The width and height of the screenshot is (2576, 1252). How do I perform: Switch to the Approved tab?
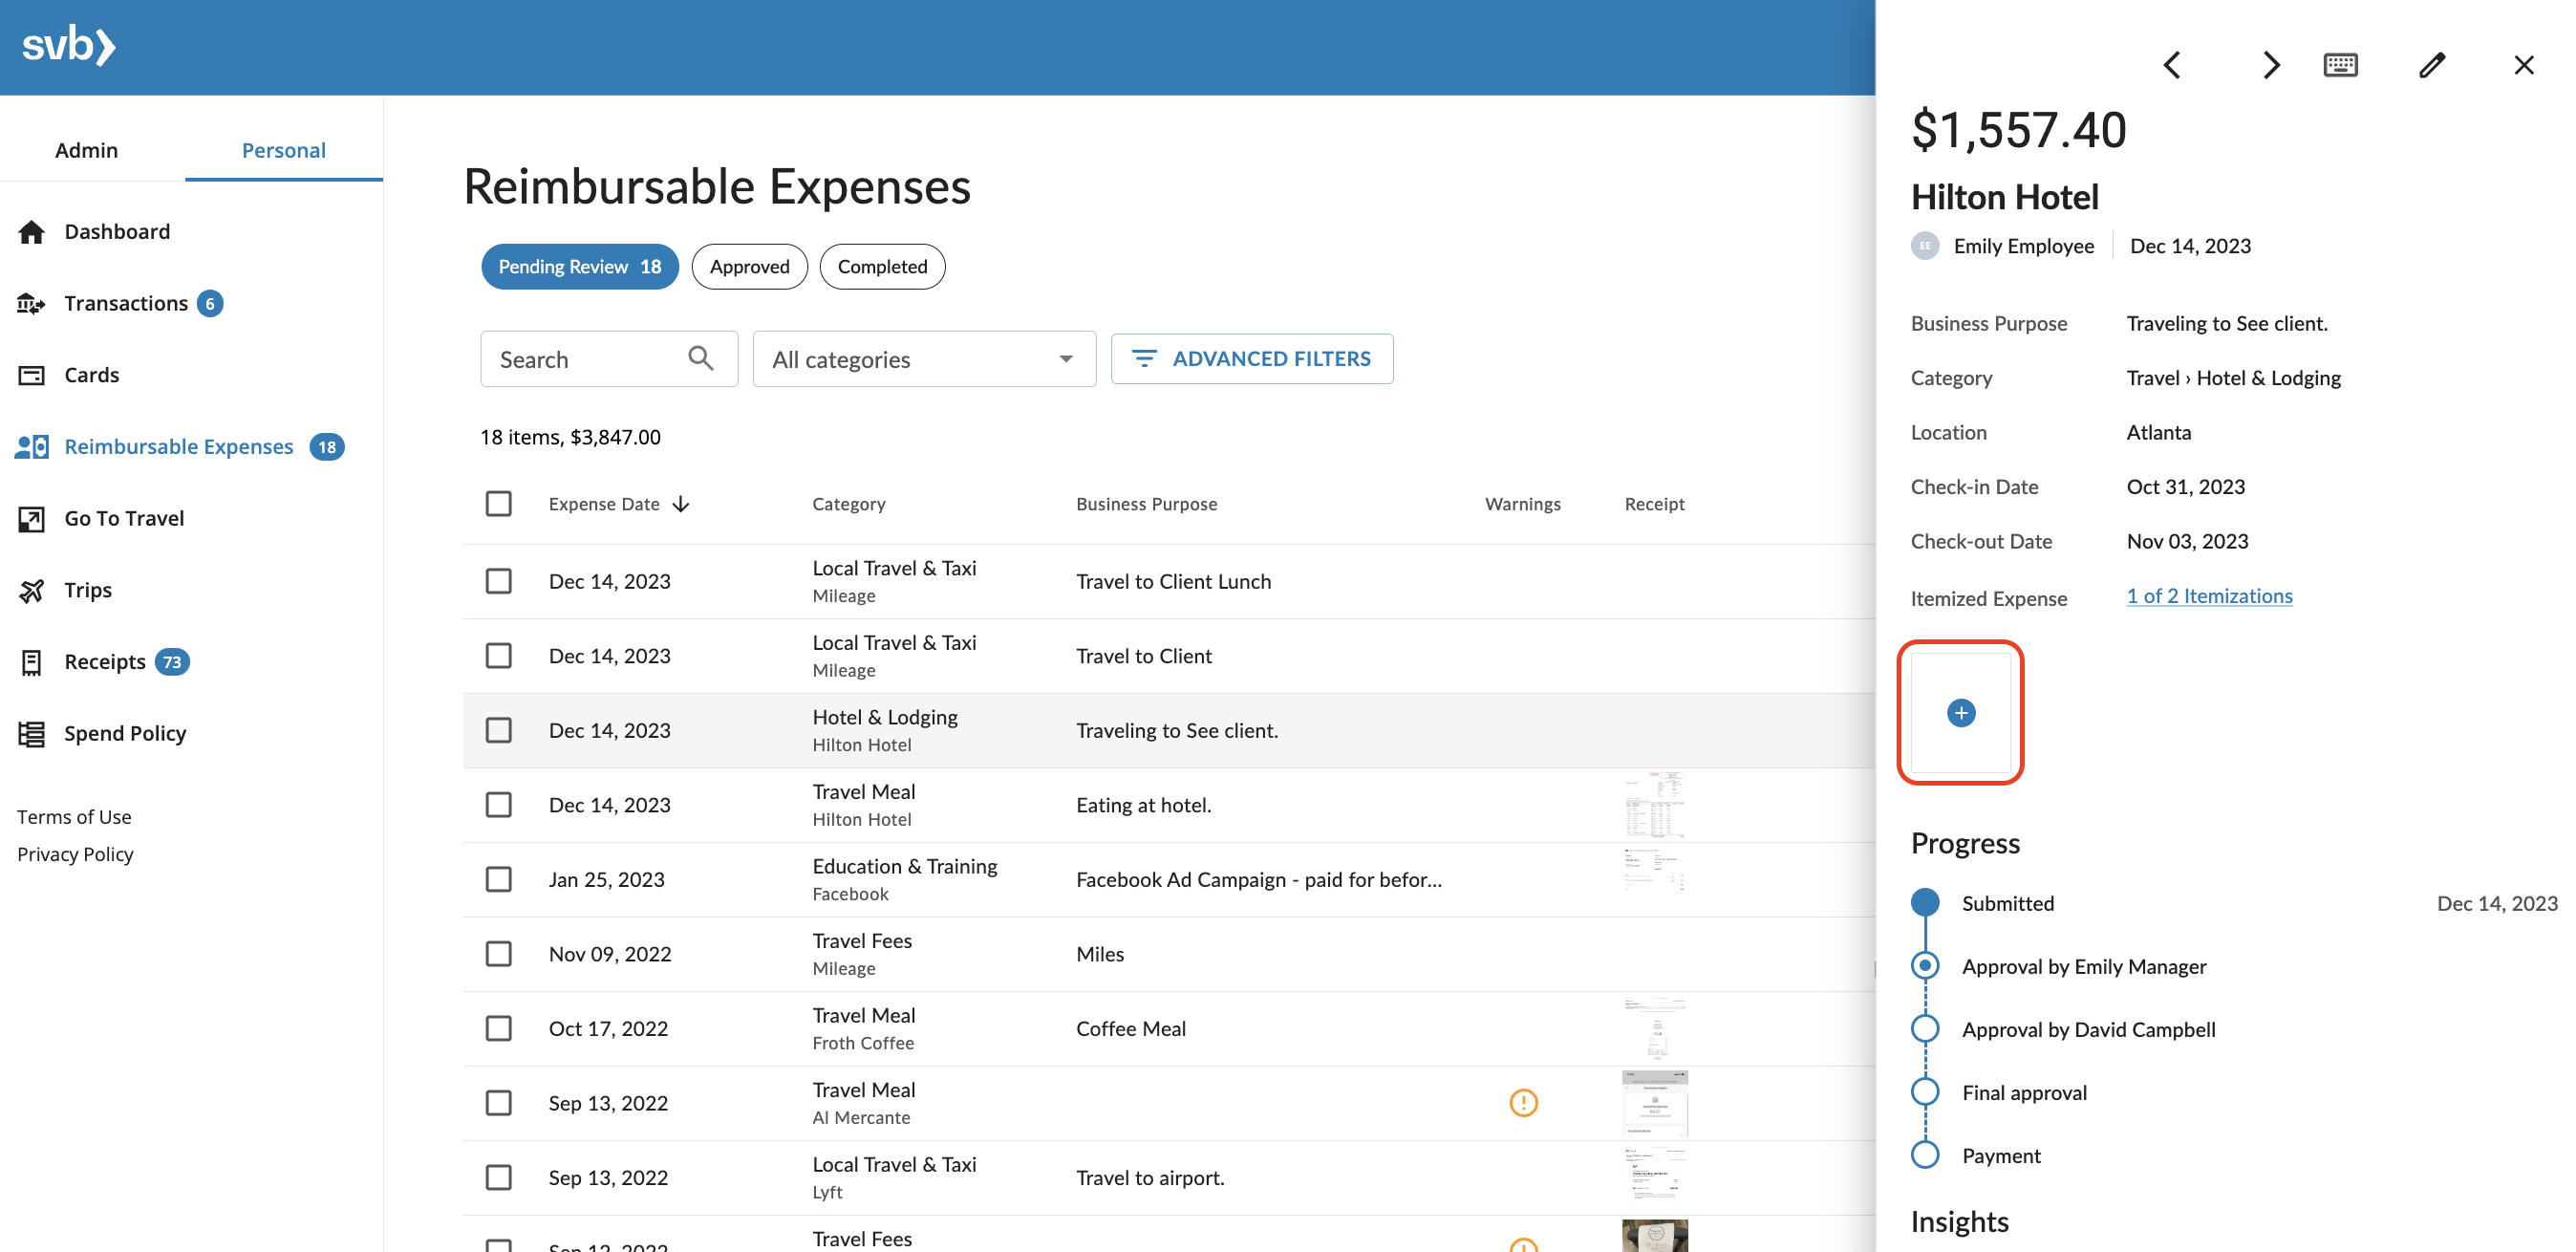749,265
